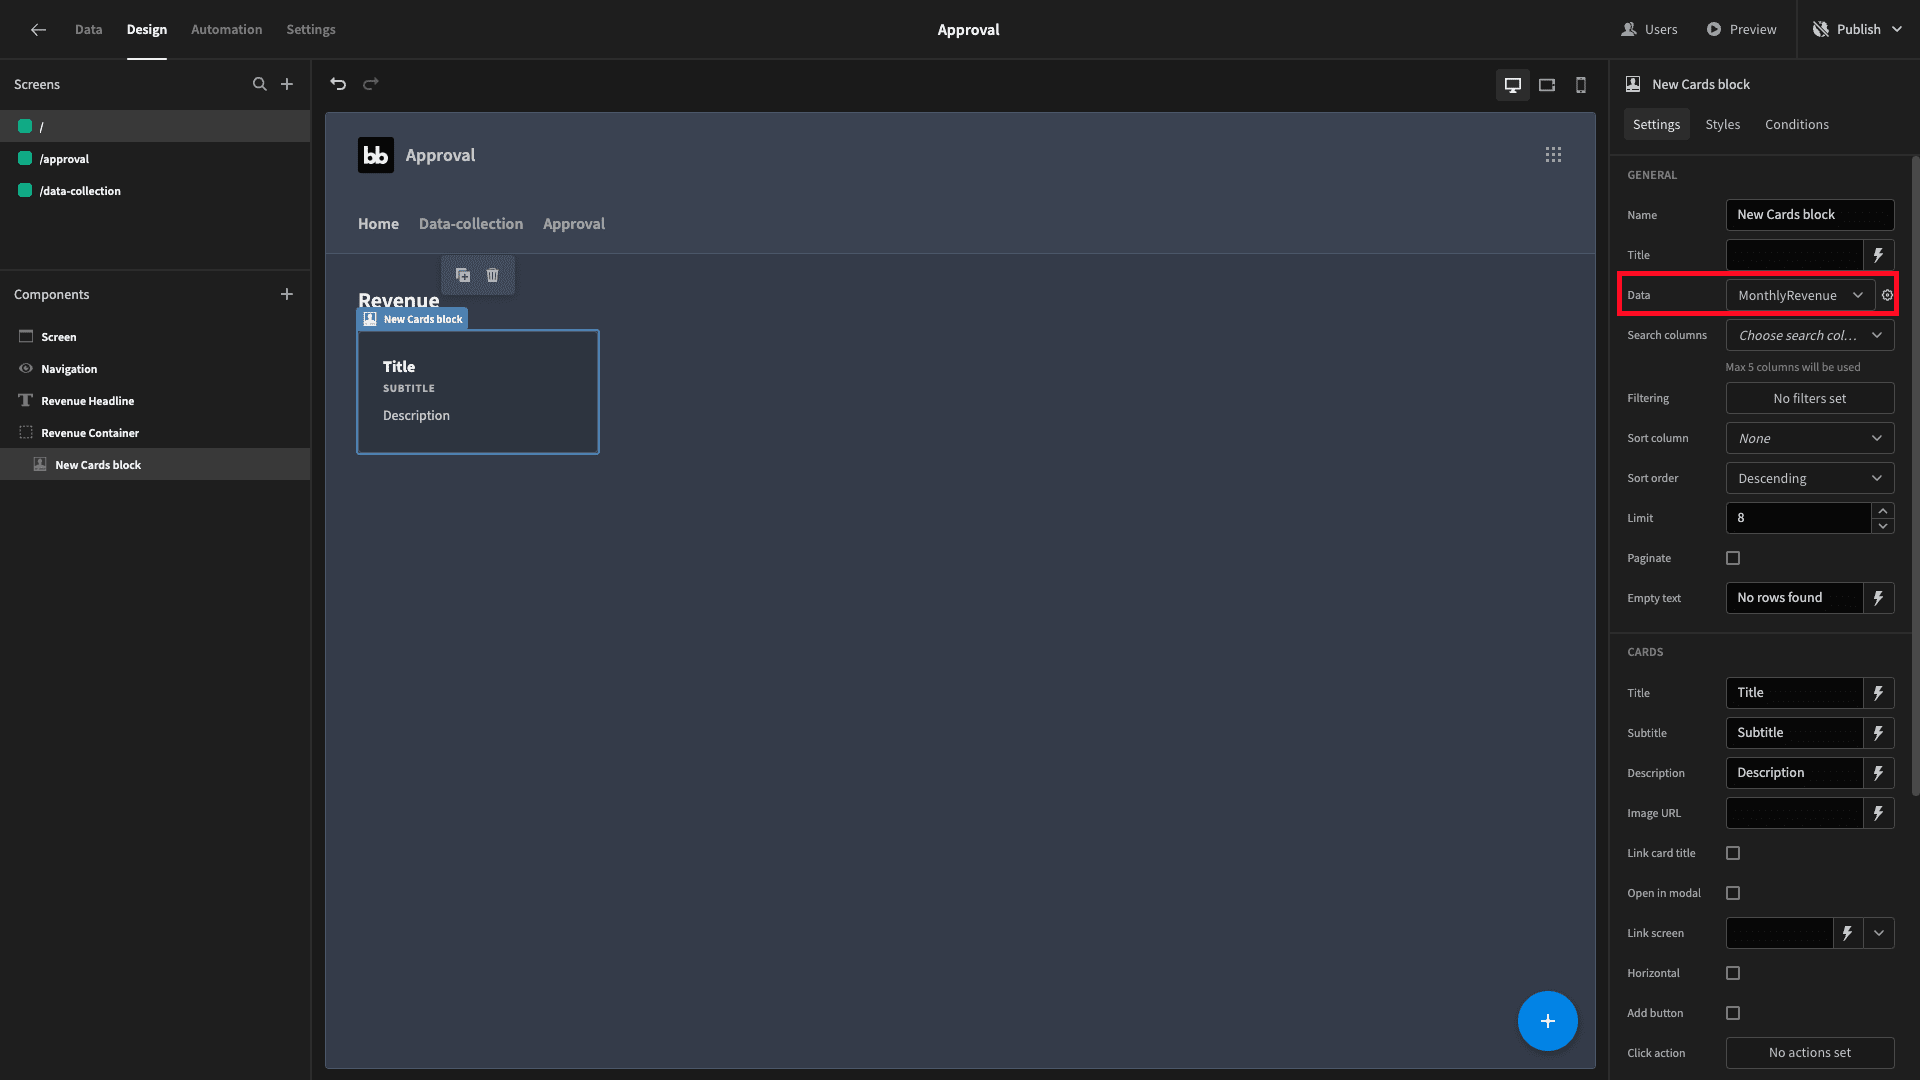Click the No filters set button

pos(1810,398)
